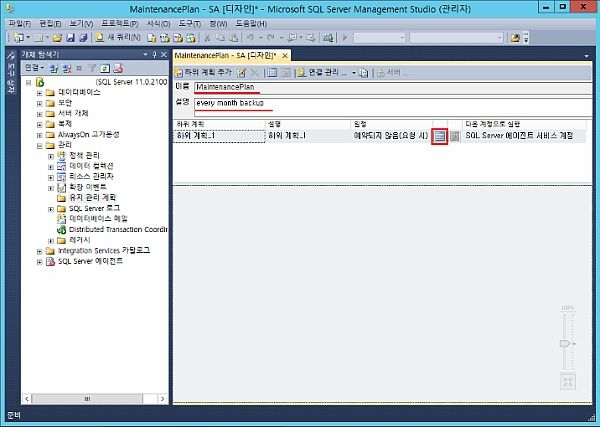Viewport: 600px width, 427px height.
Task: Open the 연결 dropdown in Object Explorer
Action: tap(34, 68)
